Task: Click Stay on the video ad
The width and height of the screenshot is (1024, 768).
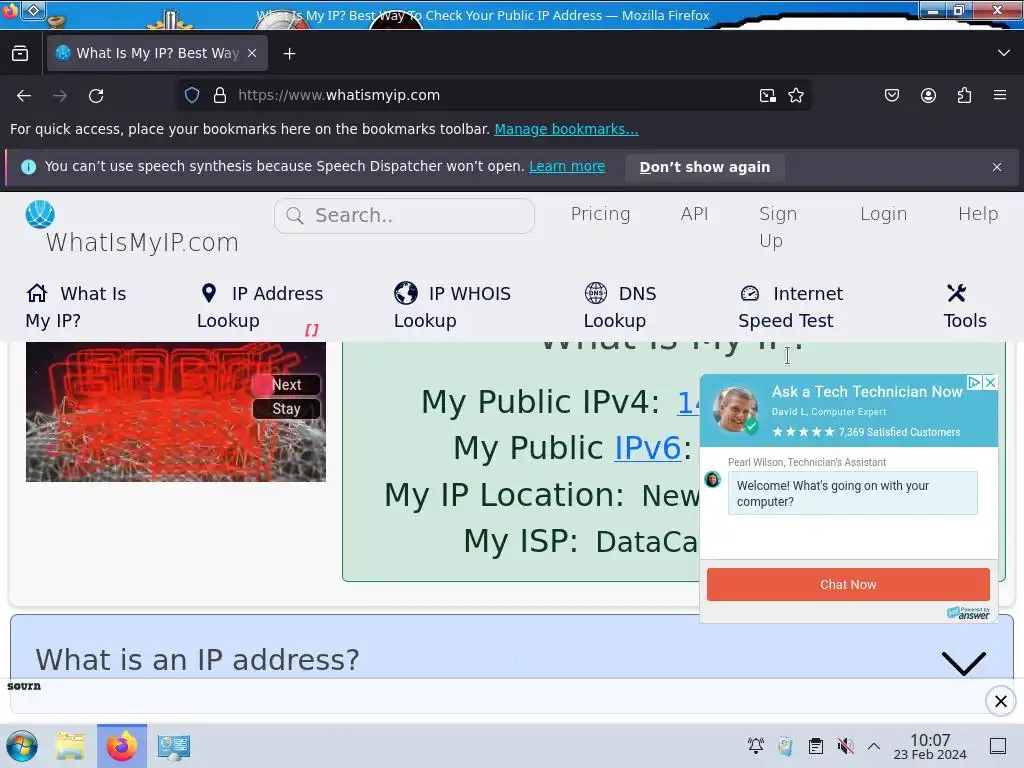Action: coord(286,409)
